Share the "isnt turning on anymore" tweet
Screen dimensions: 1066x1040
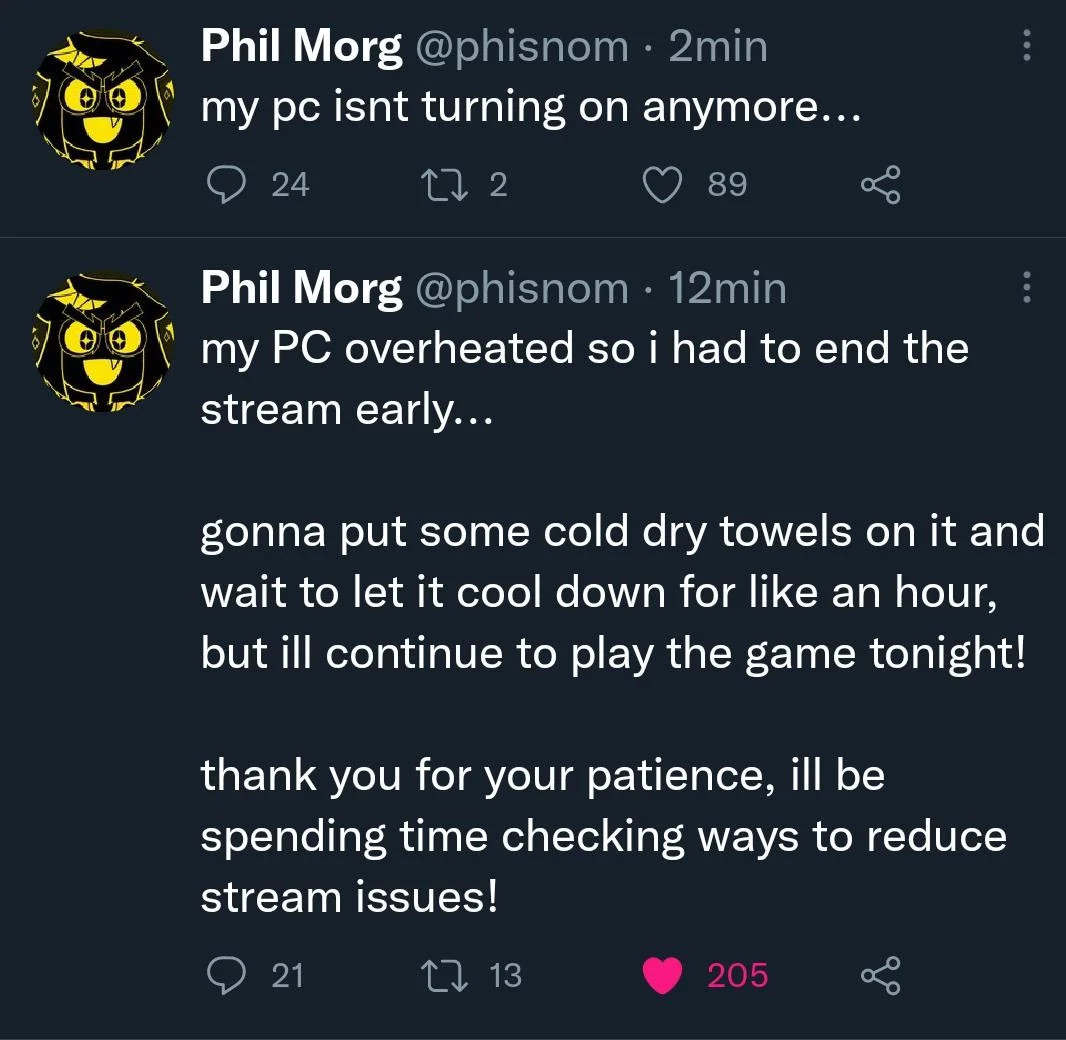pyautogui.click(x=881, y=185)
